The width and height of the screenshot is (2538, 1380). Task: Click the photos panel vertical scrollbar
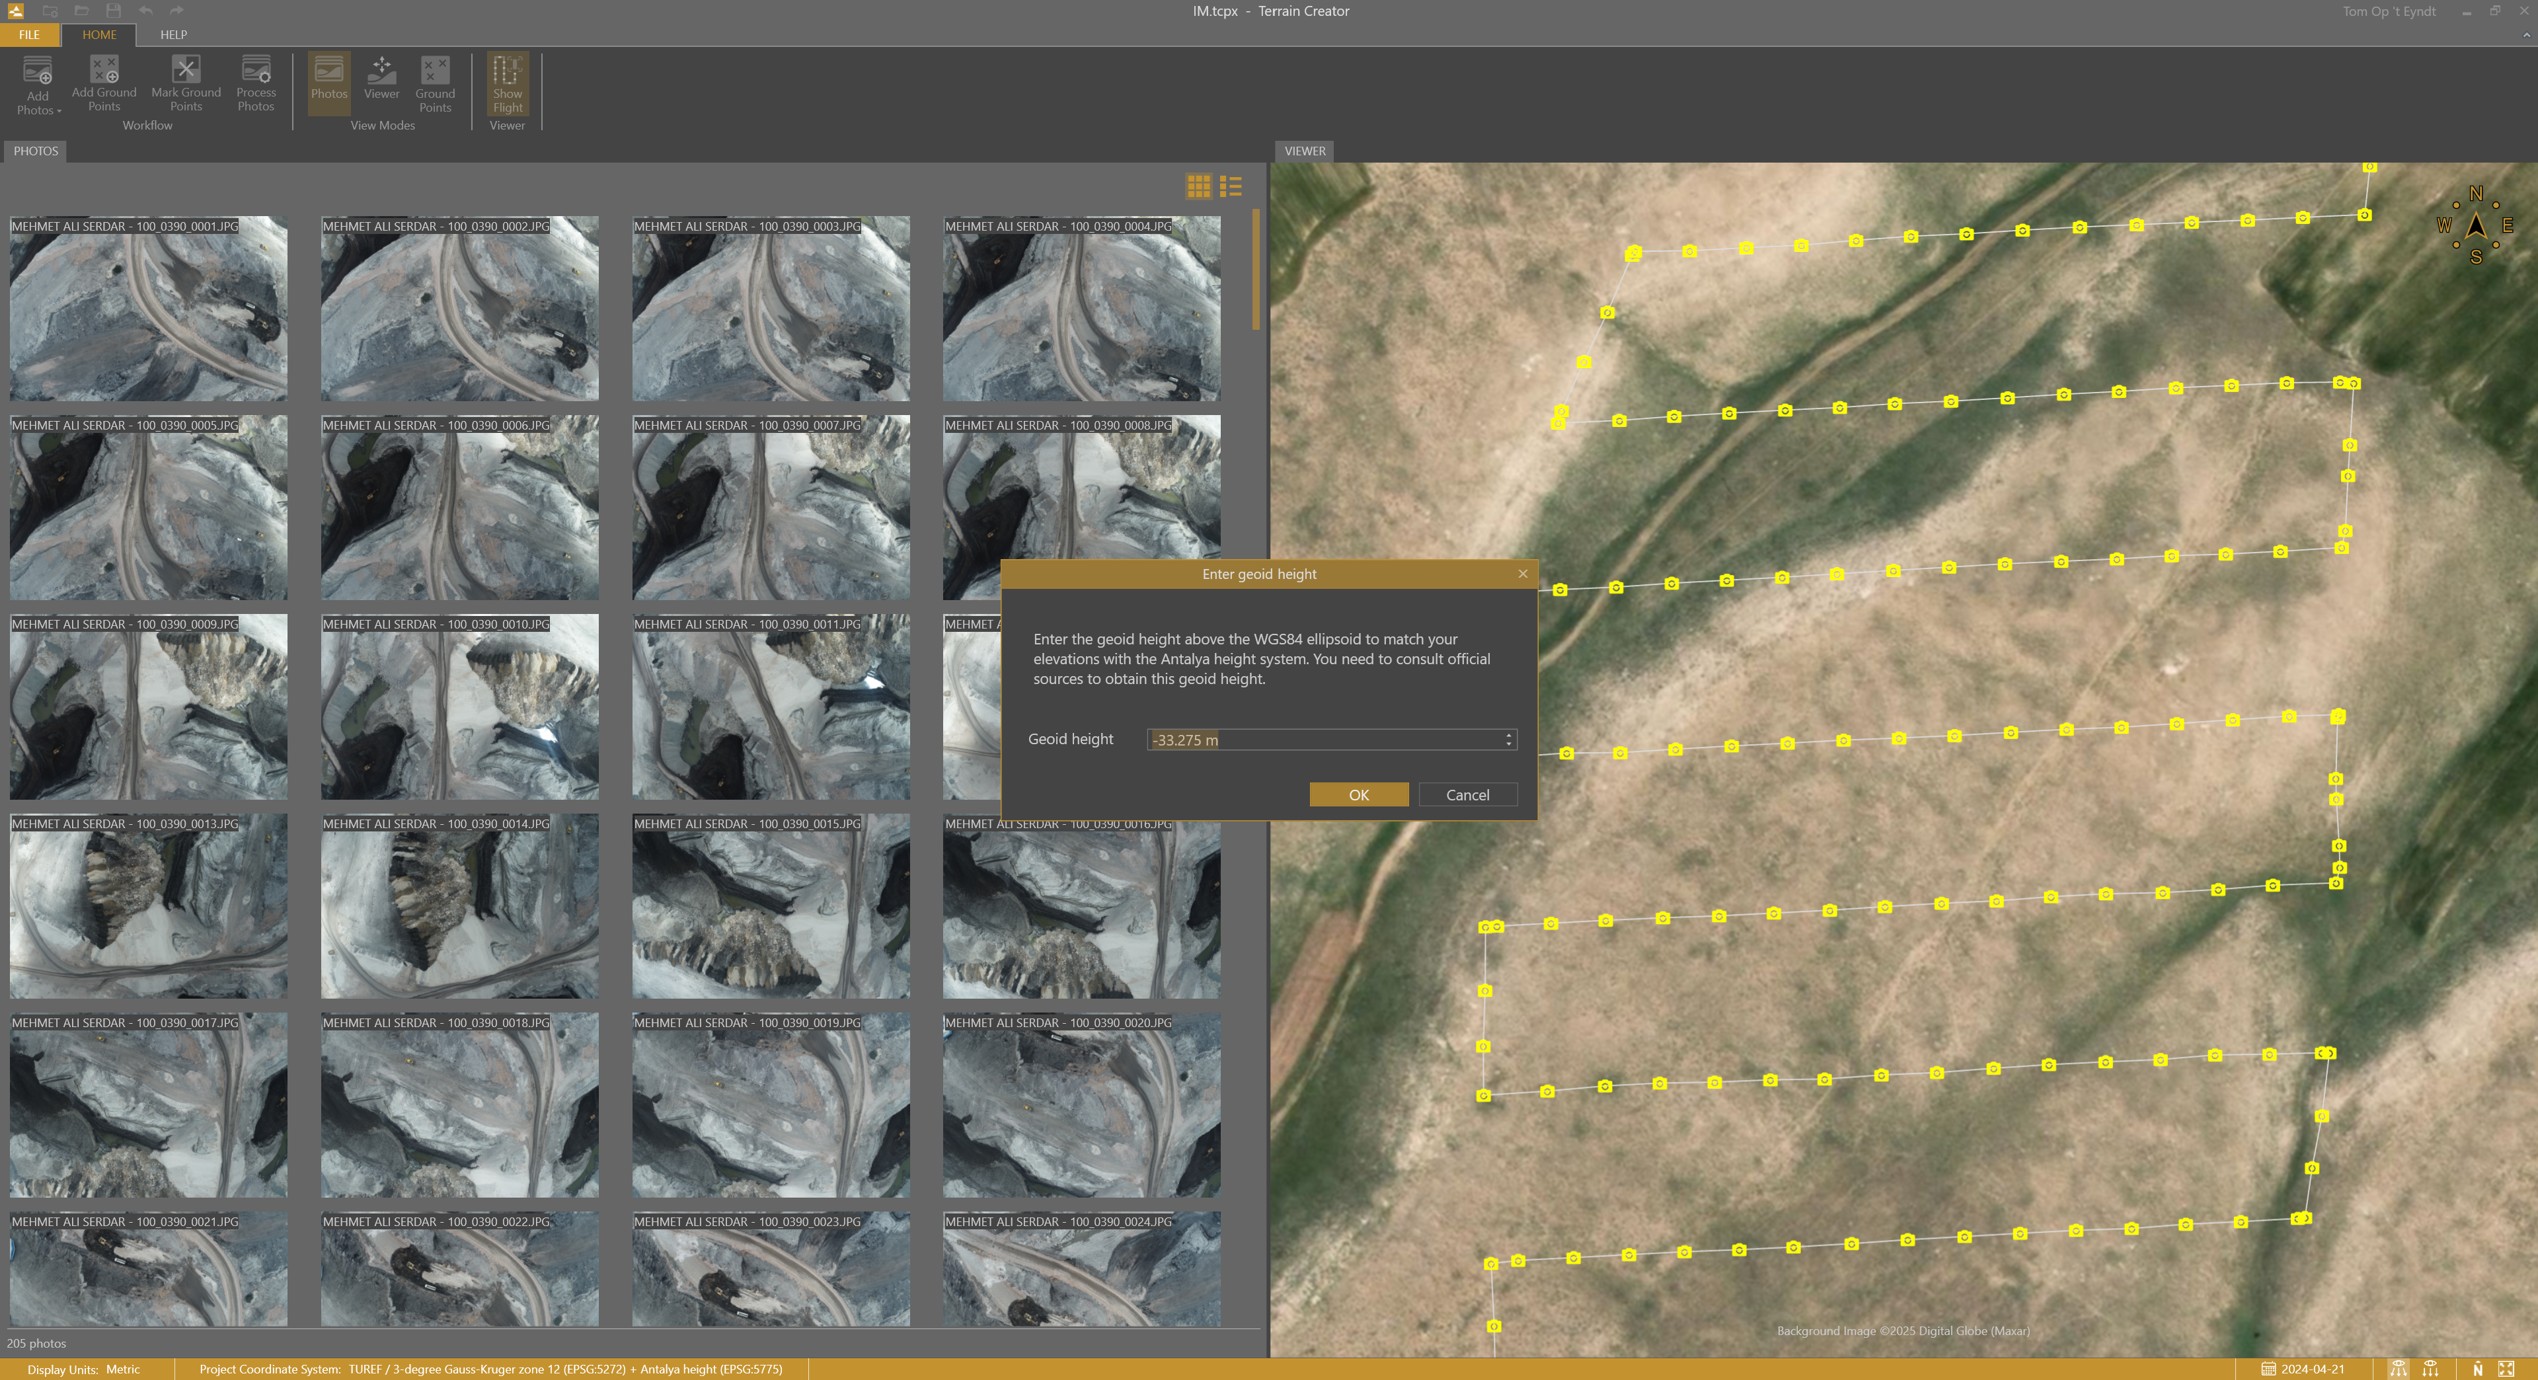tap(1256, 270)
